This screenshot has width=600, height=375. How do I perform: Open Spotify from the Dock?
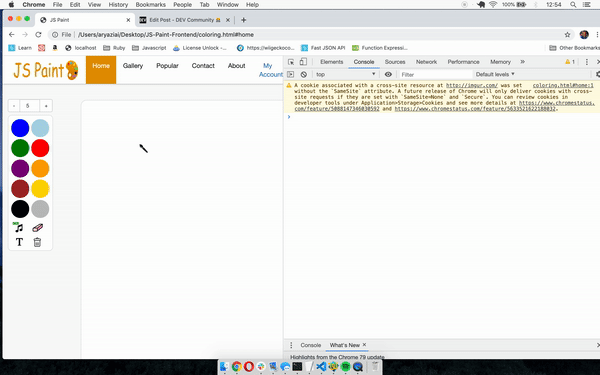click(x=346, y=367)
